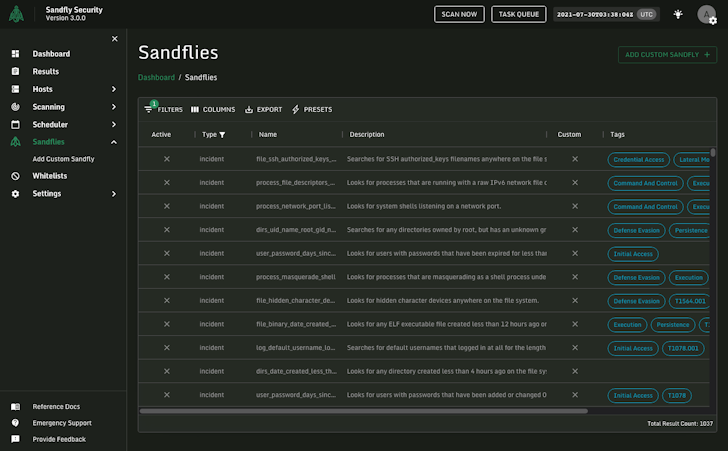The width and height of the screenshot is (728, 451).
Task: Click the filter funnel icon on Type column
Action: pos(222,135)
